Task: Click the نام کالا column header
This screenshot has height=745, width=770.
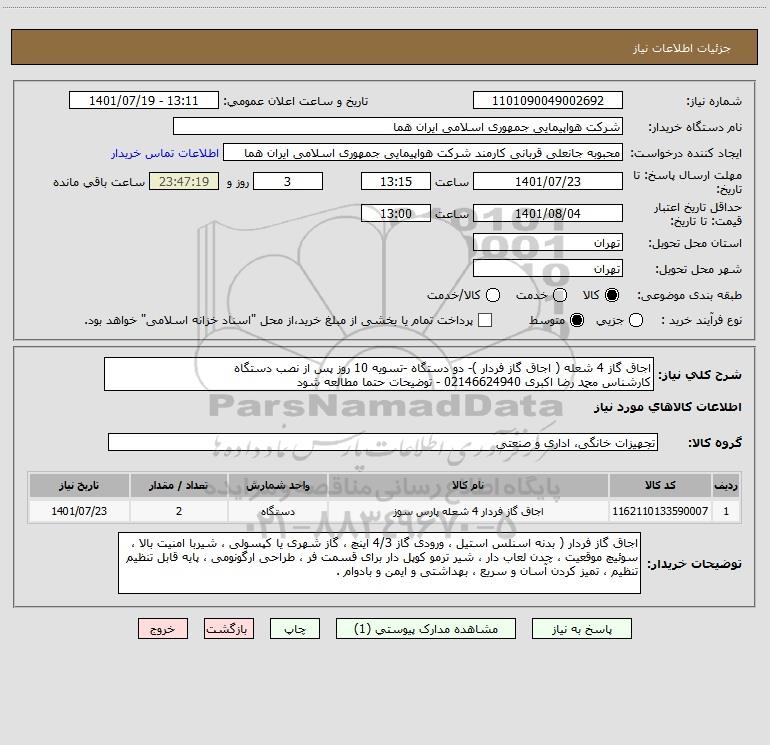Action: point(468,485)
